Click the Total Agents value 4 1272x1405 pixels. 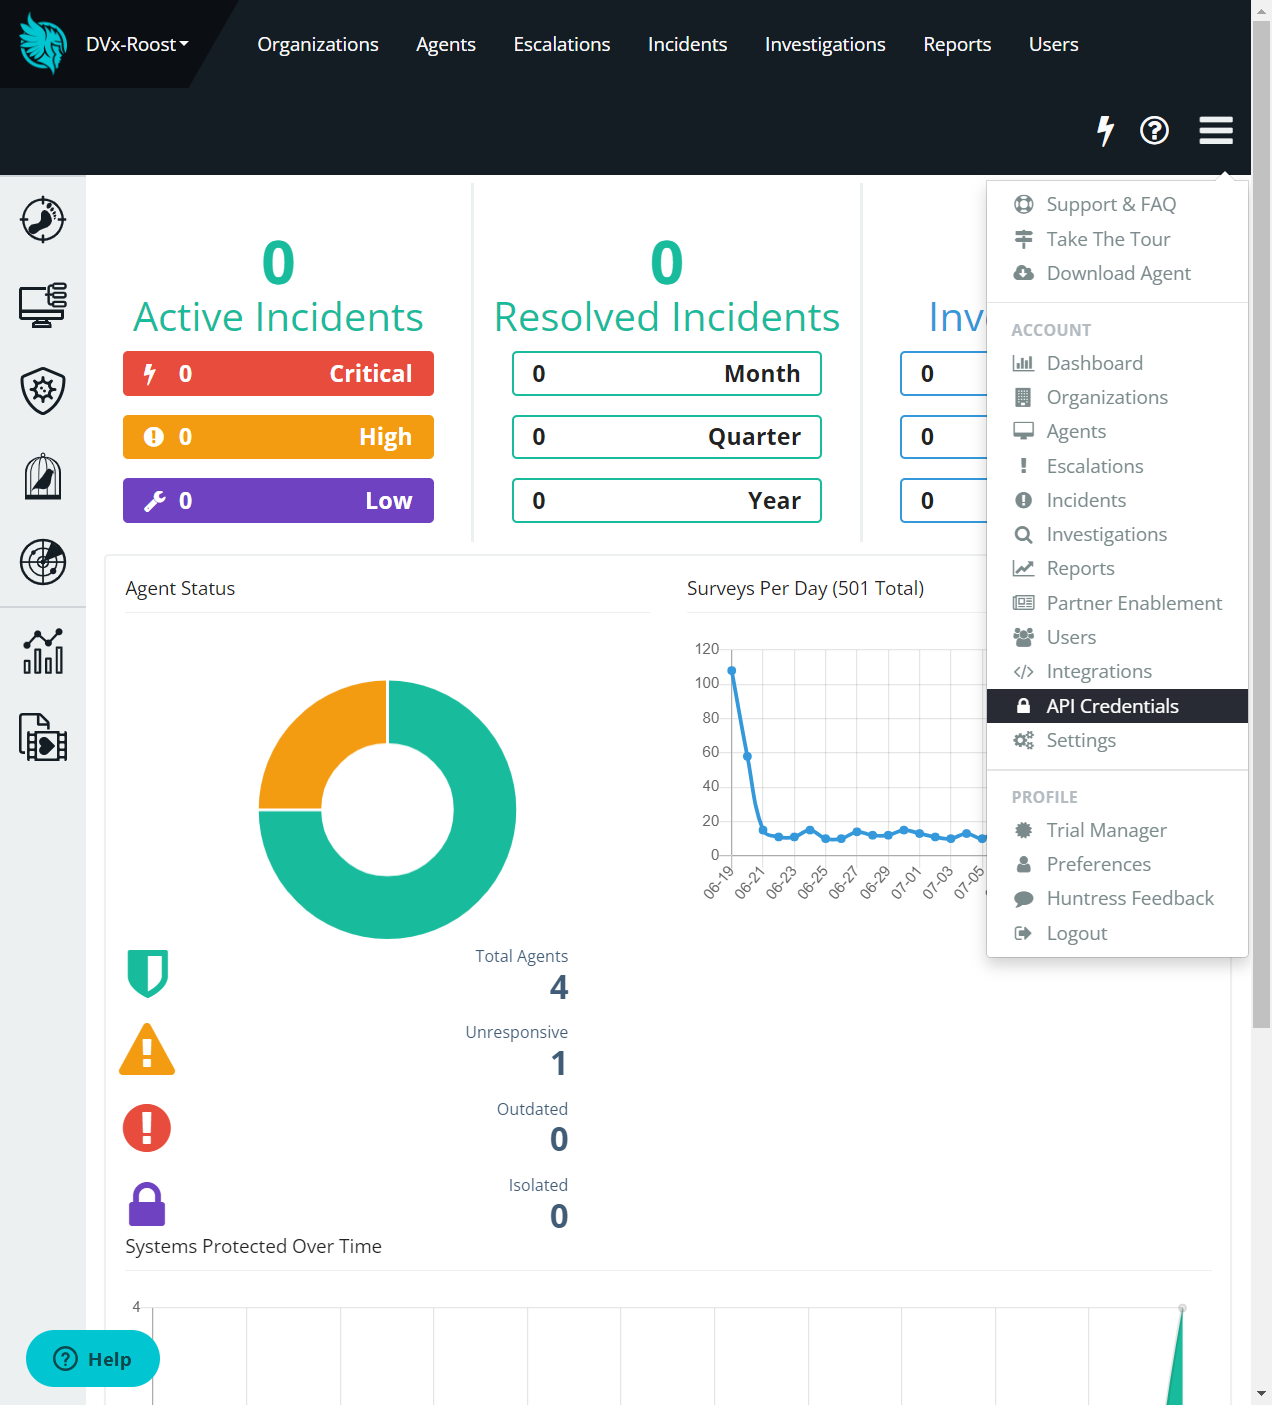(x=559, y=987)
